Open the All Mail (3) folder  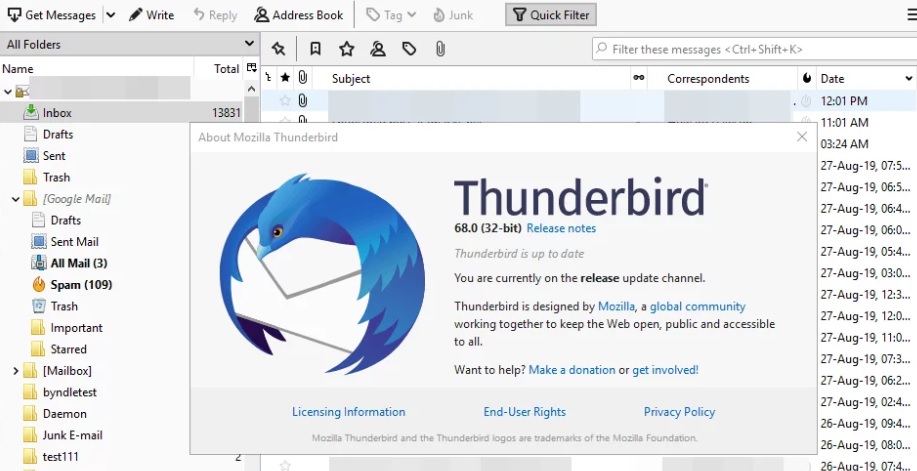(79, 263)
